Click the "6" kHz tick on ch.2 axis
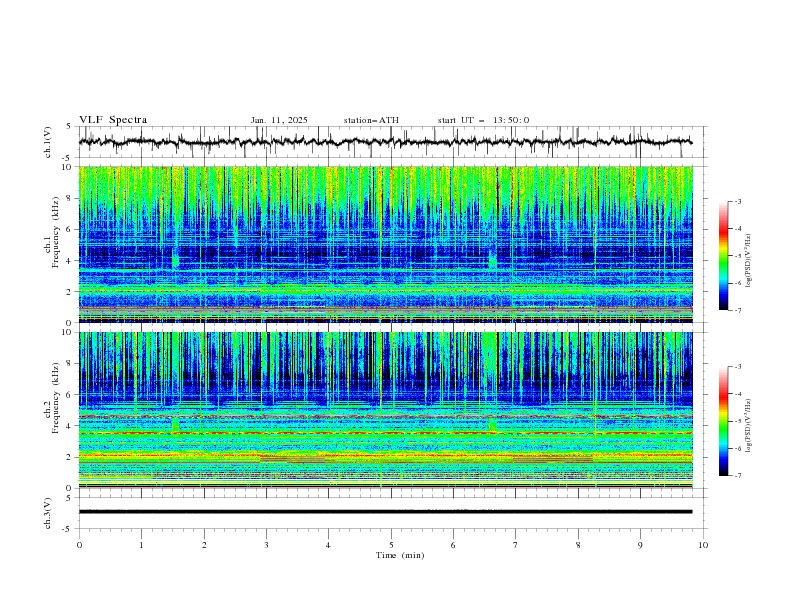This screenshot has height=612, width=792. (70, 395)
